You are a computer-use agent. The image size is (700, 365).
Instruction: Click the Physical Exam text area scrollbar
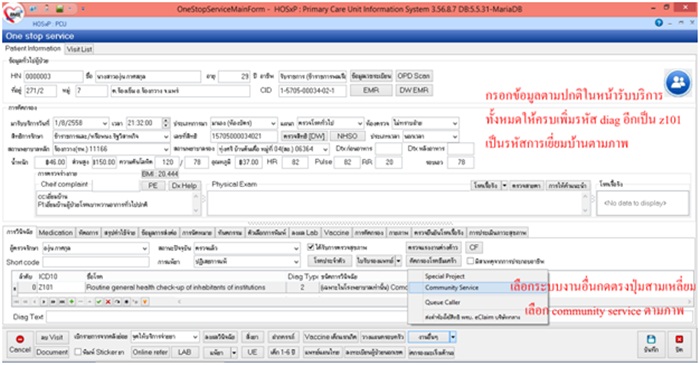(585, 203)
